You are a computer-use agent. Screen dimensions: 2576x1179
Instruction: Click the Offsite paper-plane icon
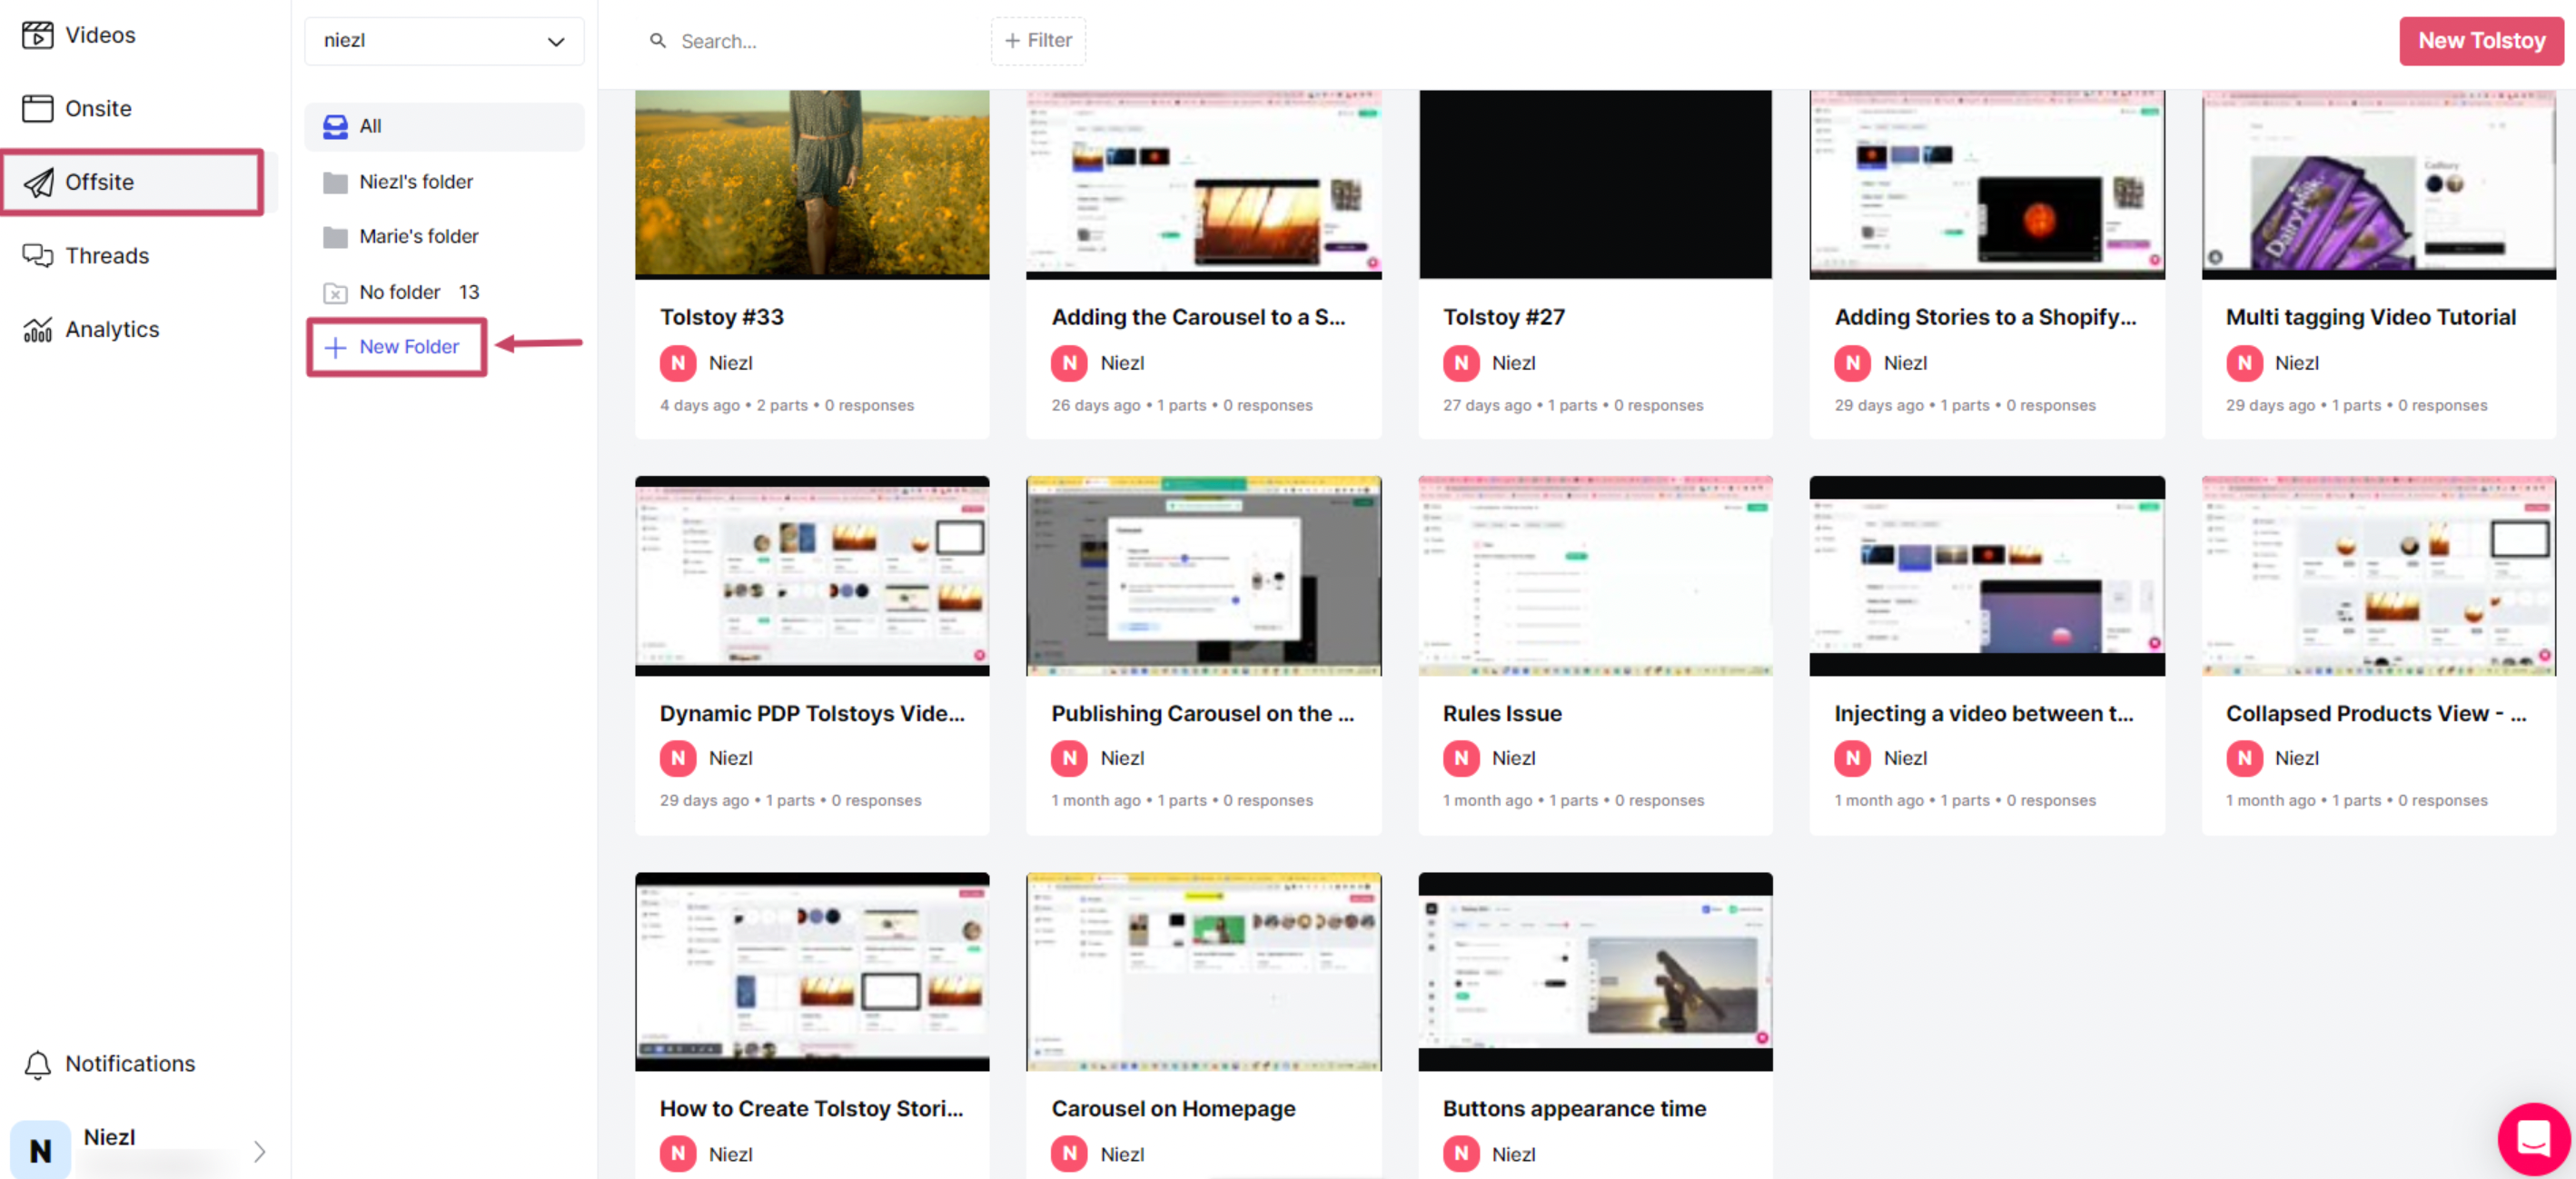pos(38,182)
